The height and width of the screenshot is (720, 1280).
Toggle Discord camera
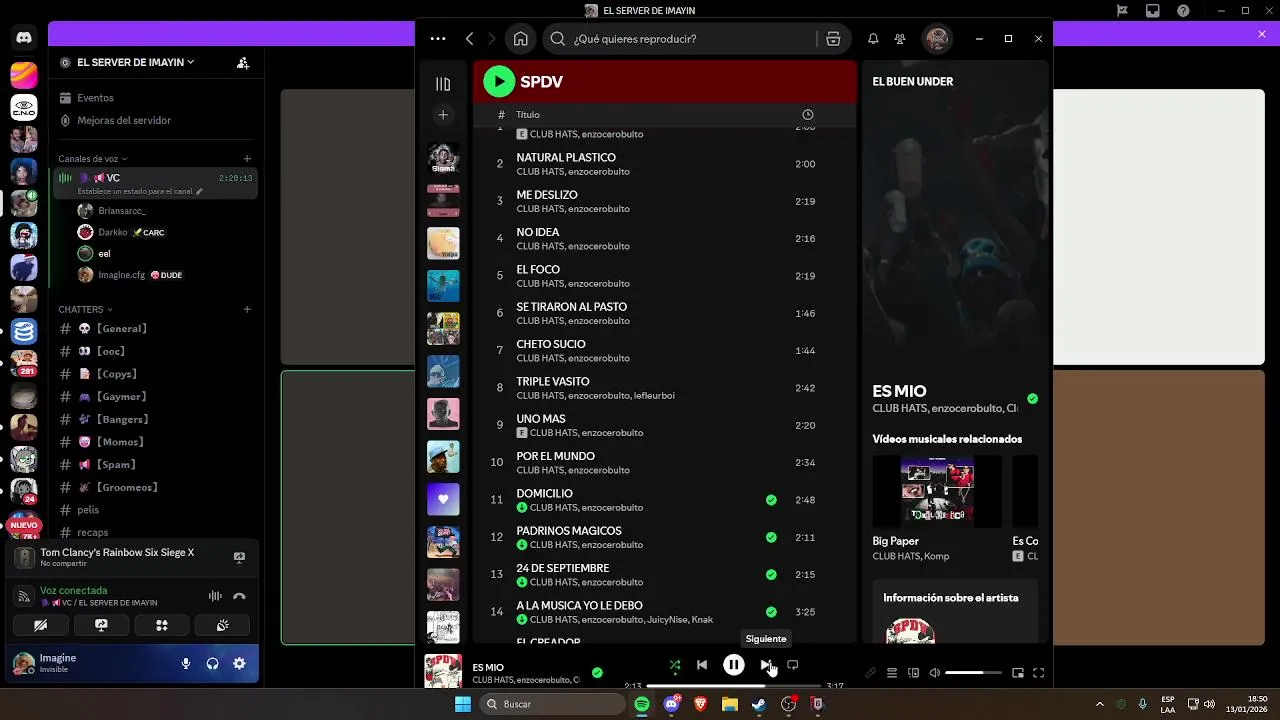40,625
